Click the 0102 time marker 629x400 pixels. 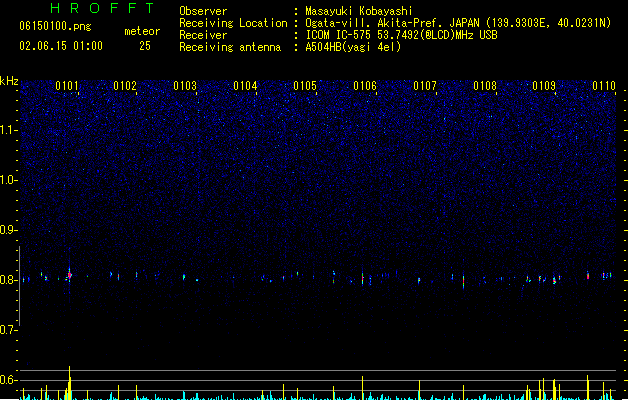[125, 86]
